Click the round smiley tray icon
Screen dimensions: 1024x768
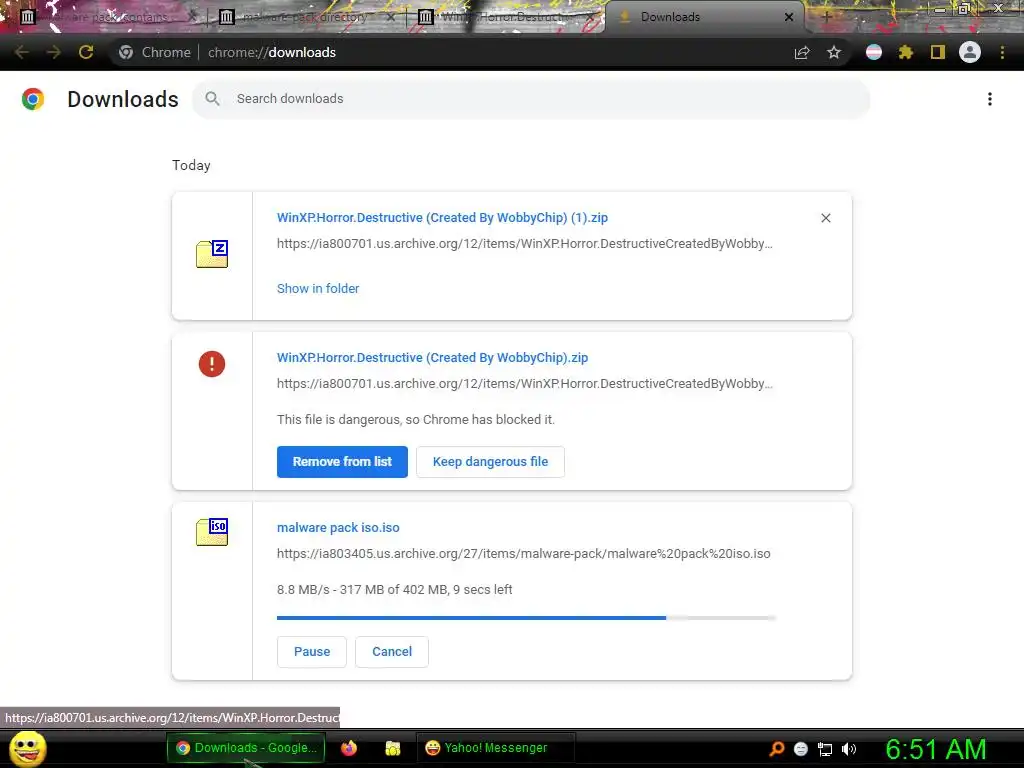tap(801, 749)
